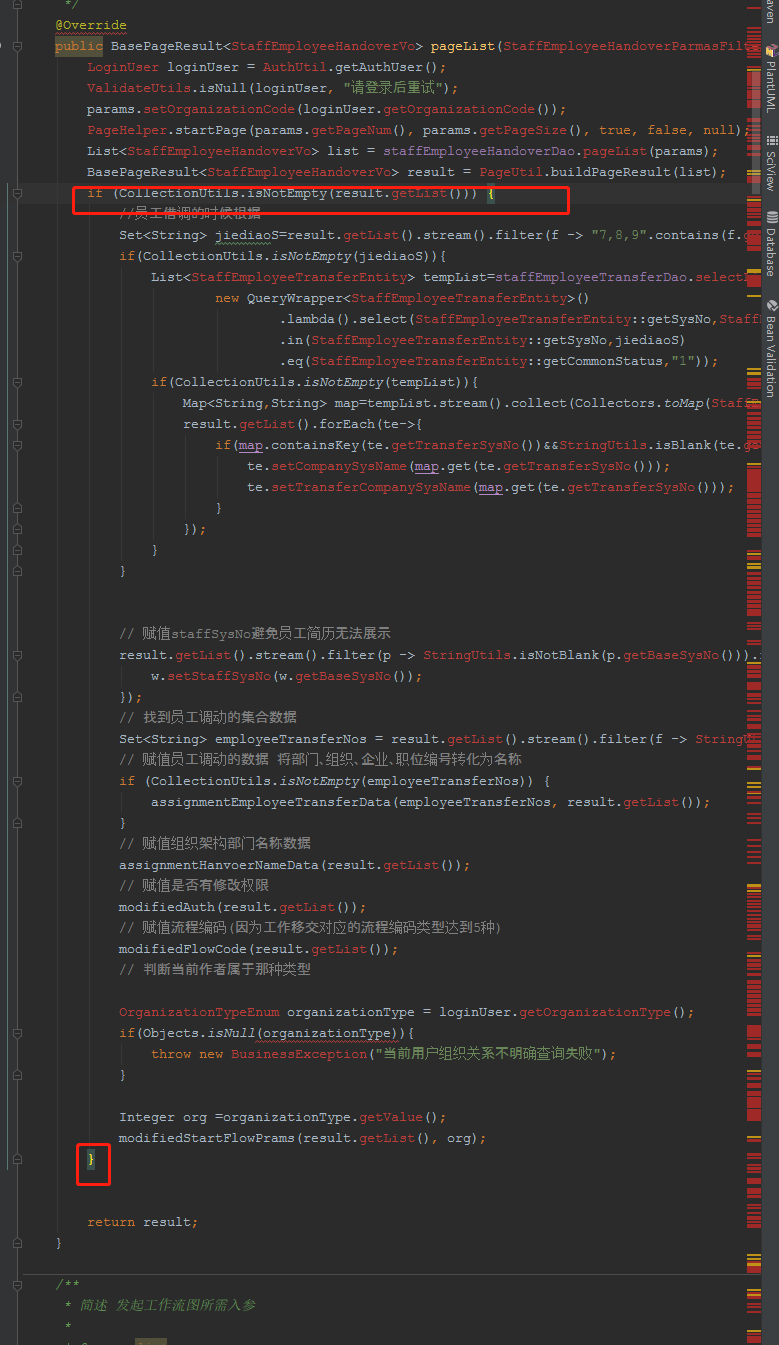This screenshot has height=1345, width=779.
Task: Collapse the 'result.getList().stream().filter(p' lambda fold
Action: tap(17, 655)
